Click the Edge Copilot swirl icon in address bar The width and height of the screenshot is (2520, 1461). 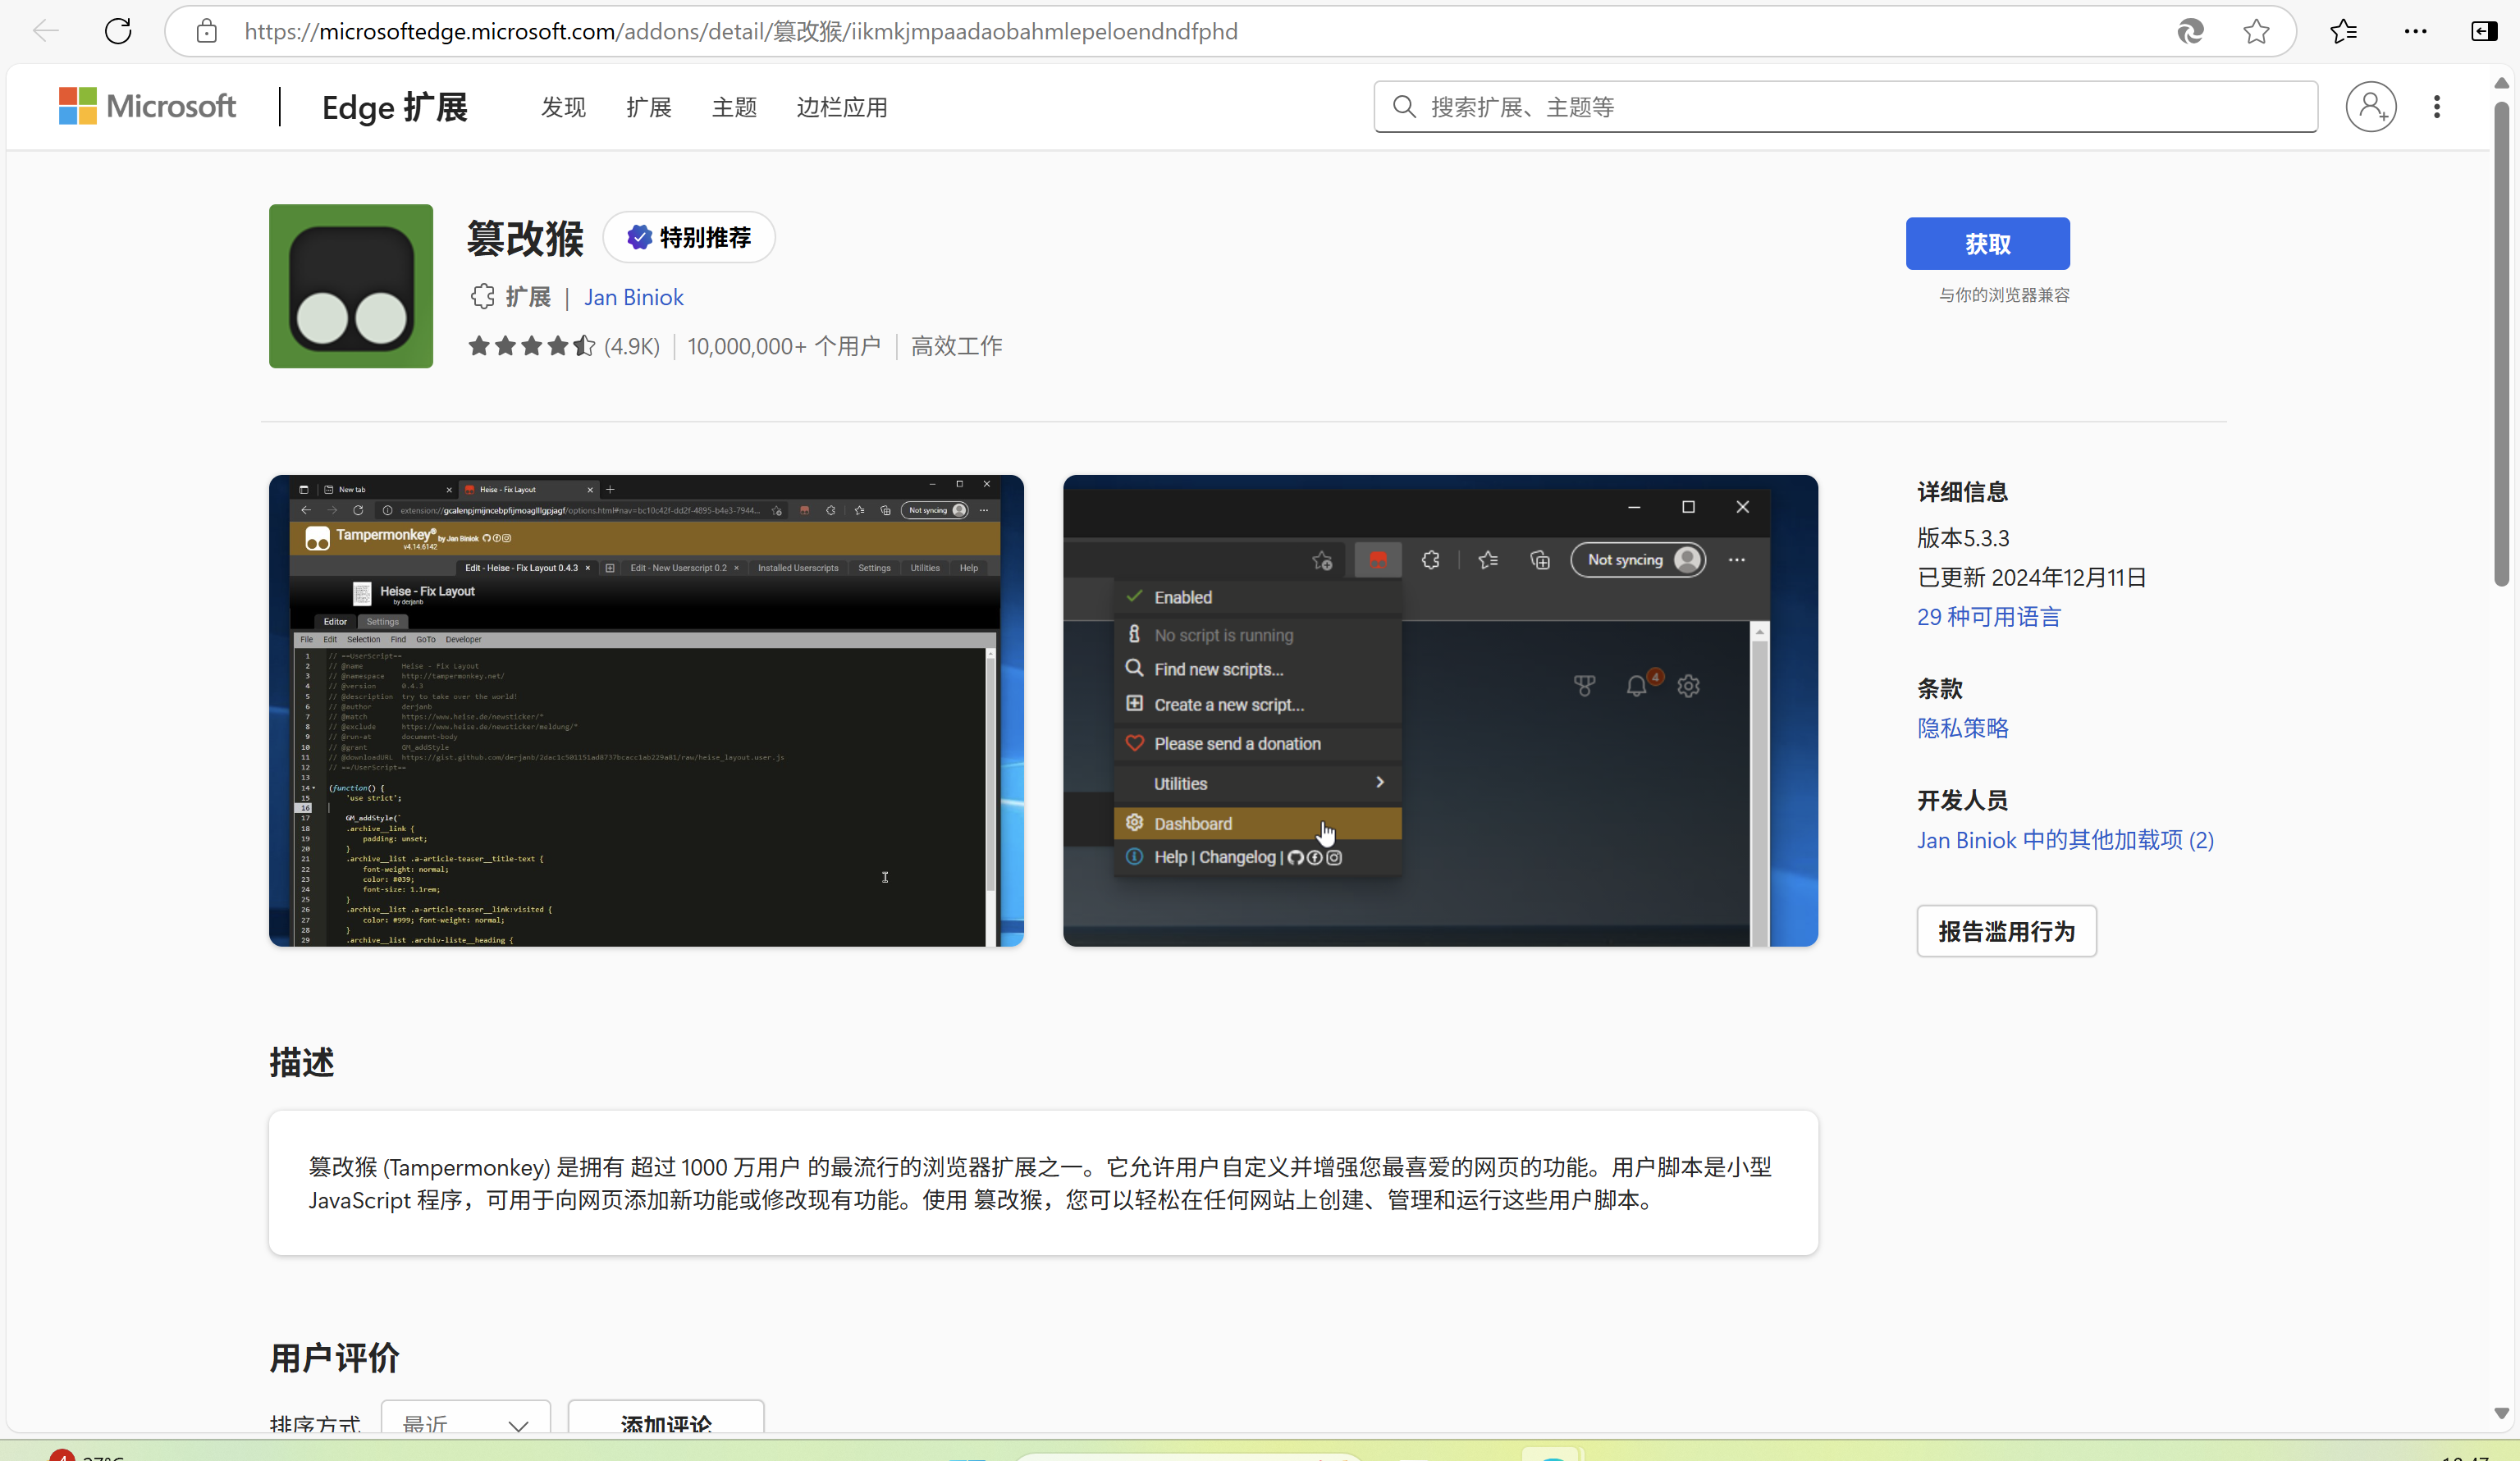pos(2190,31)
